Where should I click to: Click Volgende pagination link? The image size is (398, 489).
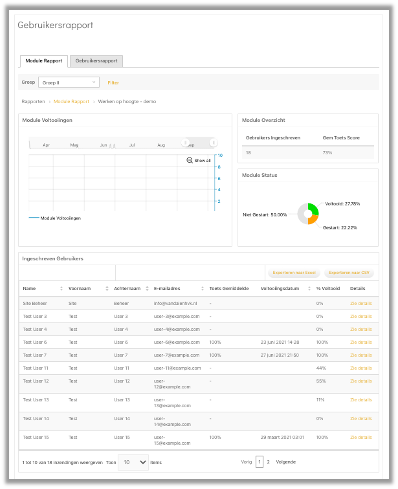(286, 462)
